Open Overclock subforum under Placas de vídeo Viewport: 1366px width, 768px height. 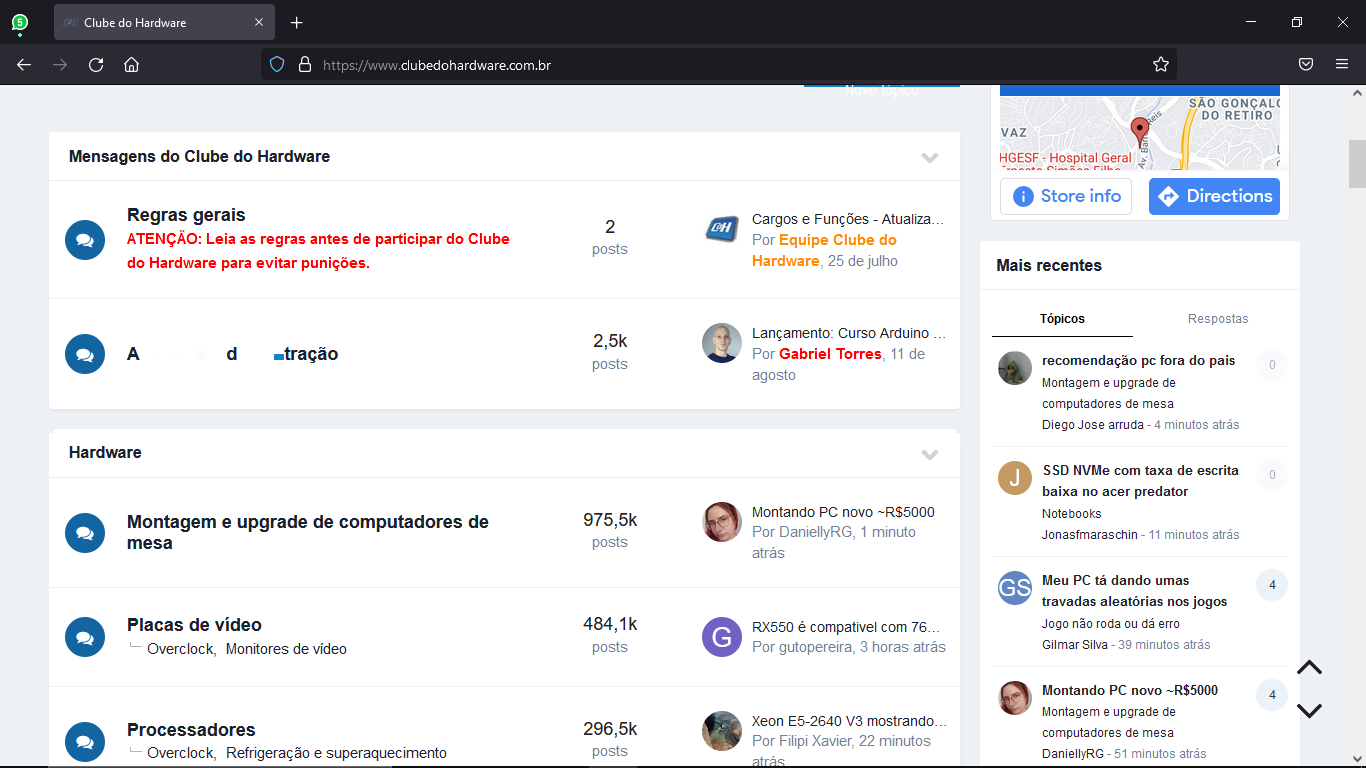[181, 649]
